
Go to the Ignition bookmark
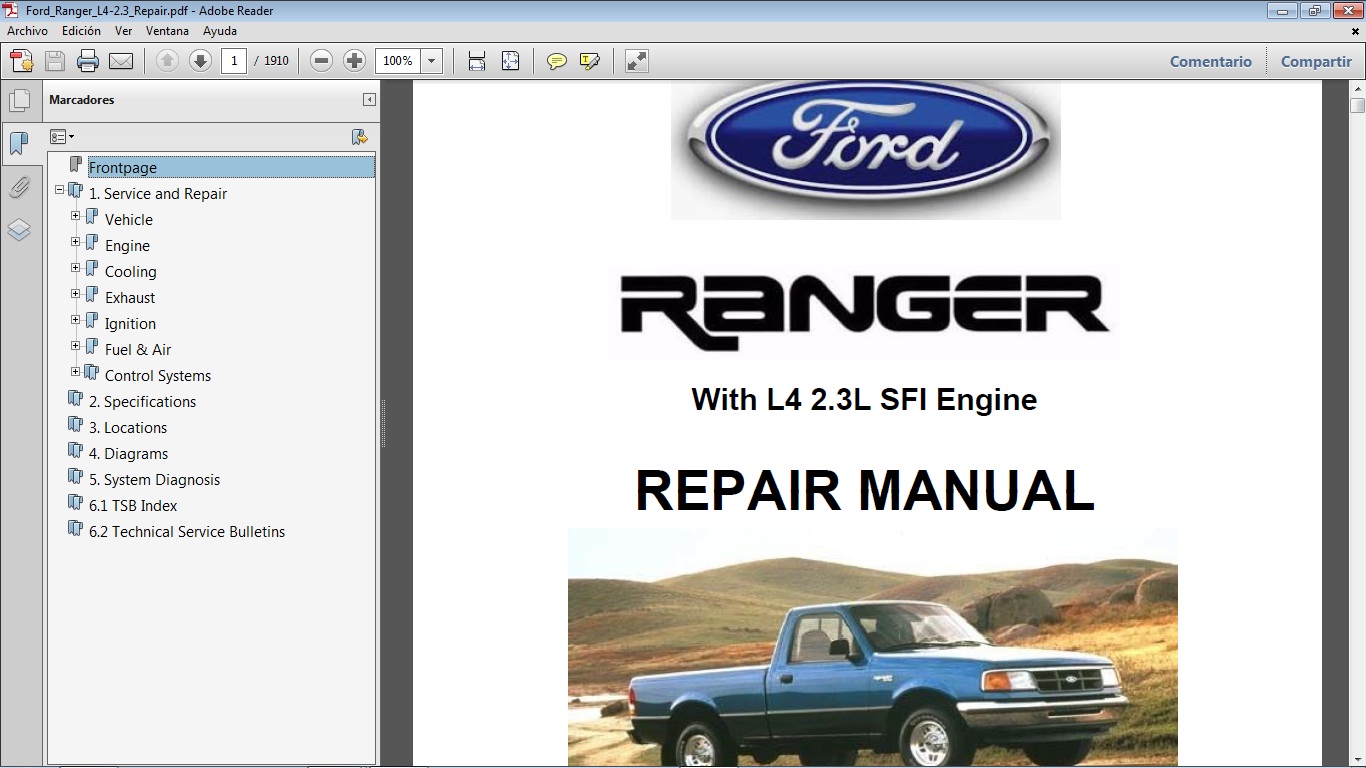click(130, 324)
